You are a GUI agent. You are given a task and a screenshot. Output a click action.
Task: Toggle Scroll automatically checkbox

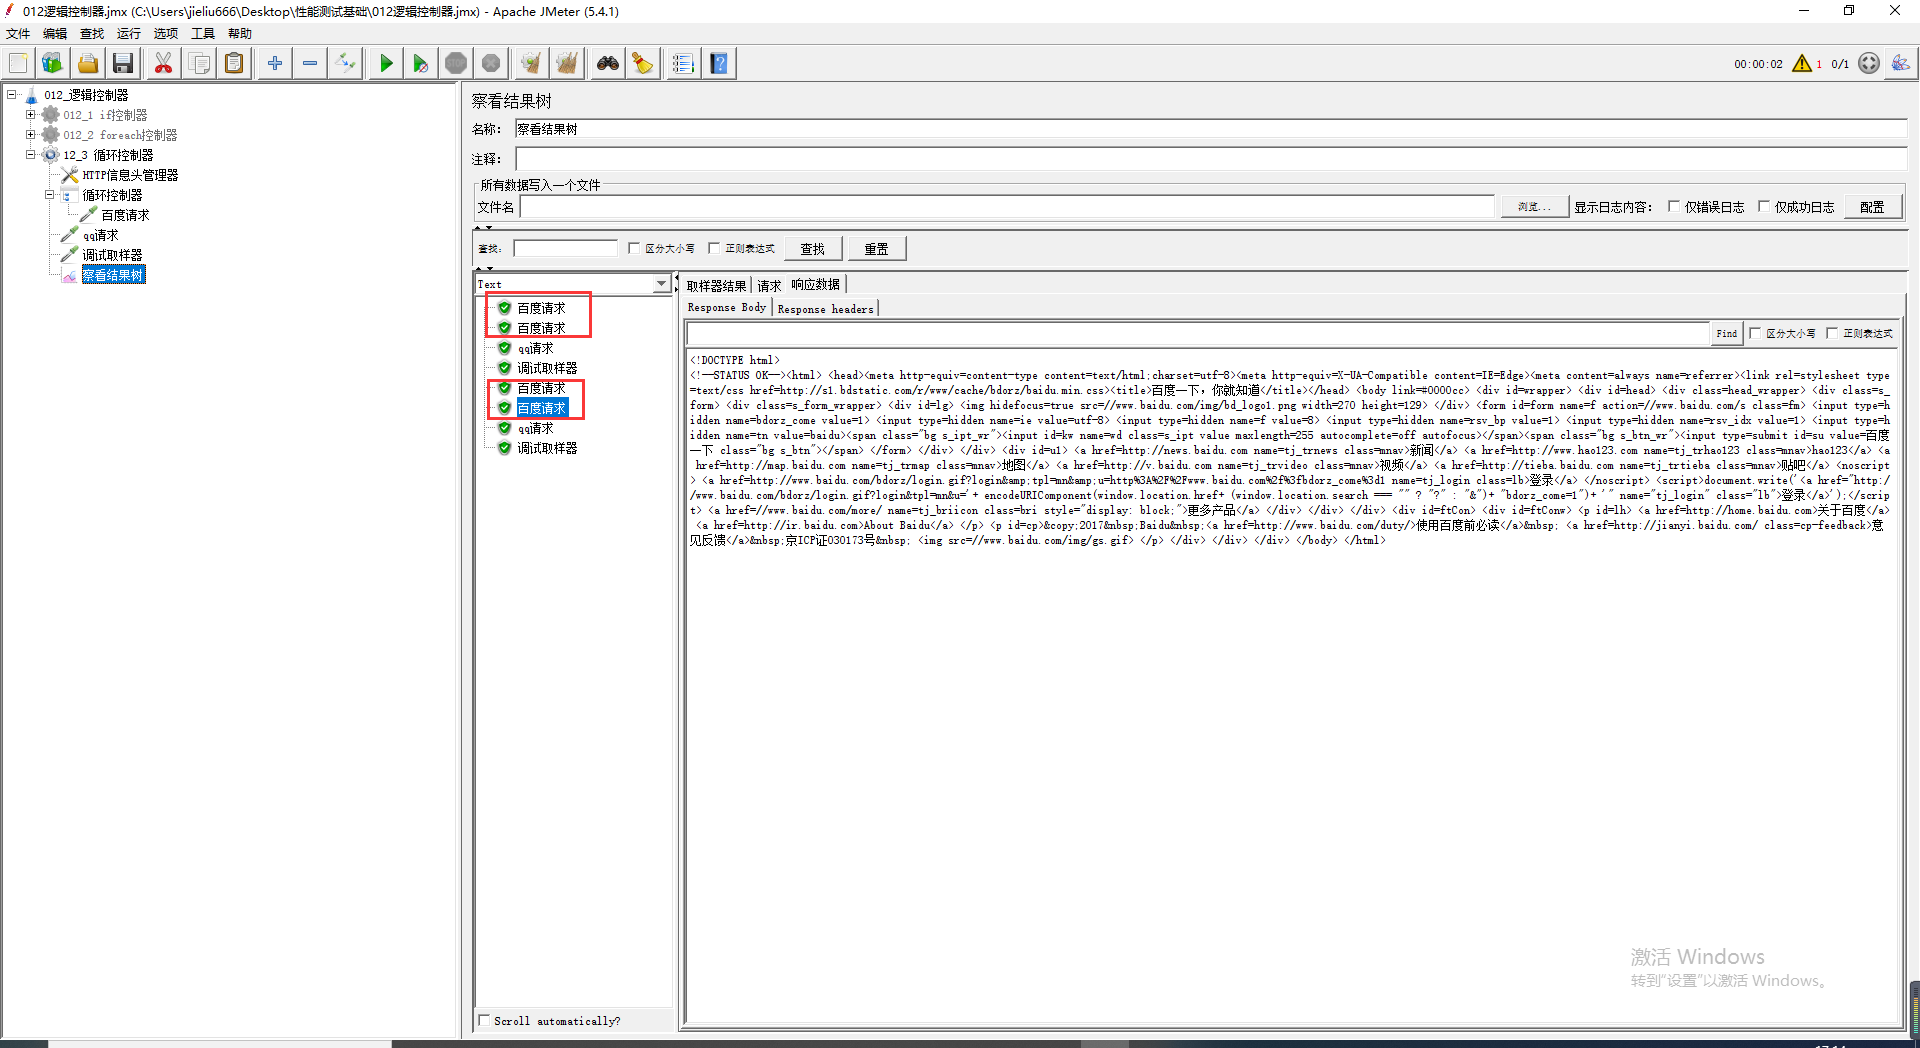(484, 1020)
